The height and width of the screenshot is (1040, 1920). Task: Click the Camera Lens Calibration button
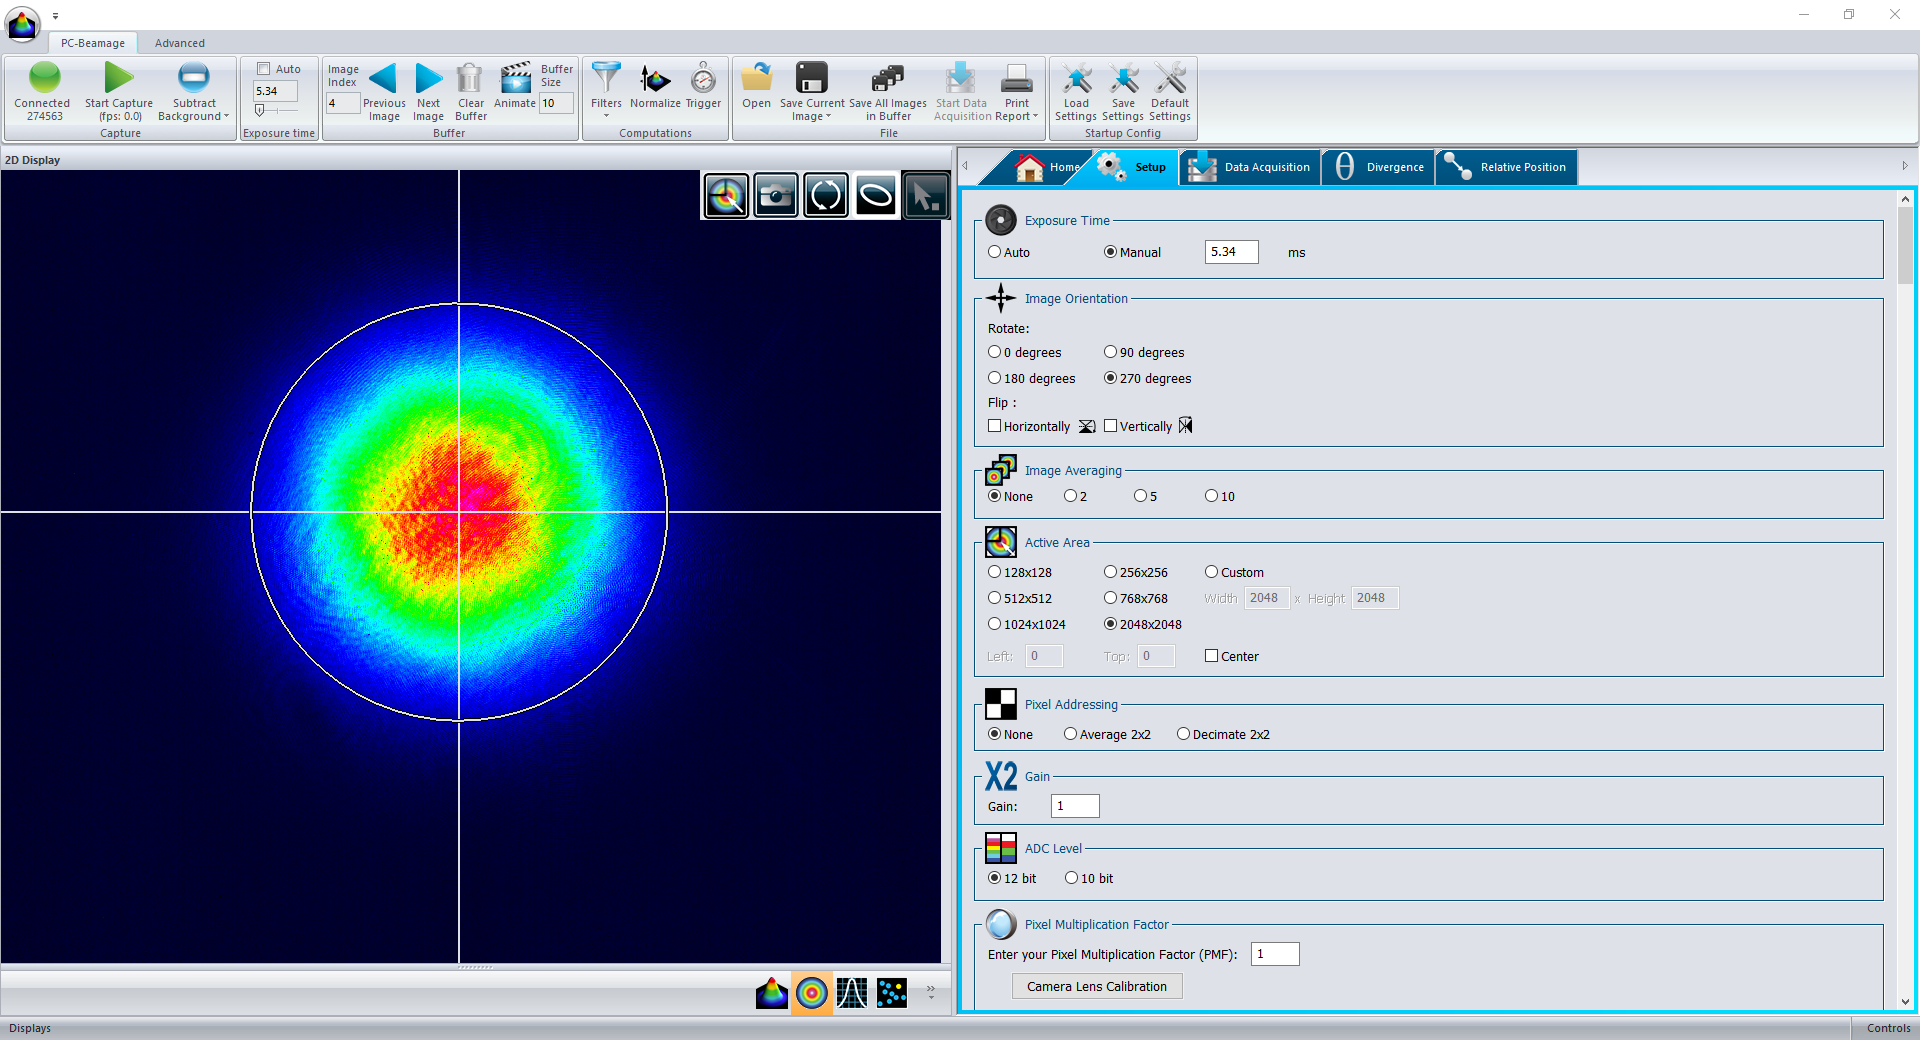[x=1096, y=986]
